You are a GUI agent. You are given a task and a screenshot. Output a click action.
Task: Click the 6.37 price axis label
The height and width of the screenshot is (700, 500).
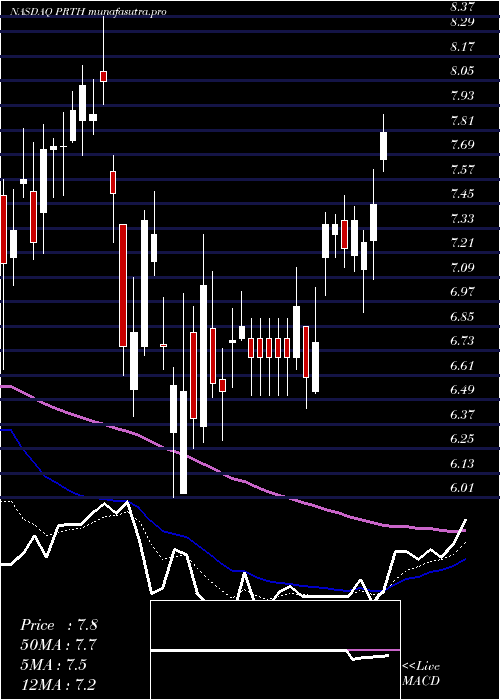point(464,414)
